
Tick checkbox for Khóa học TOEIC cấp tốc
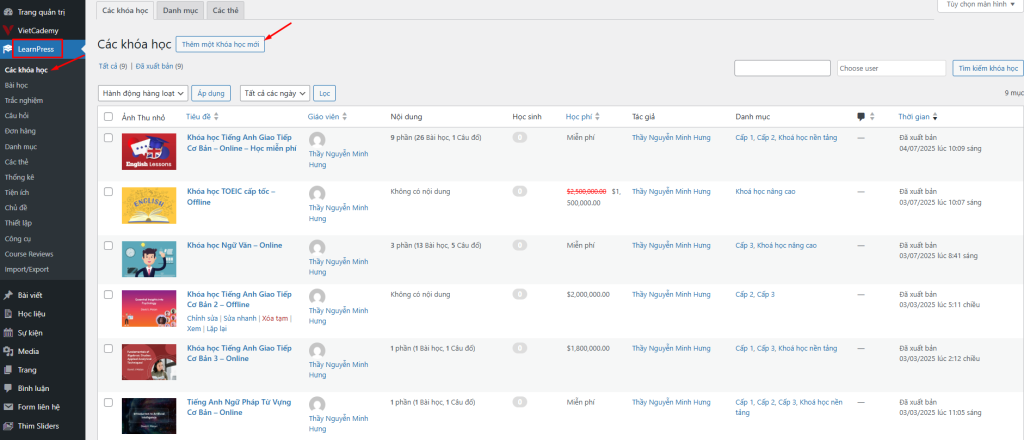[x=108, y=189]
